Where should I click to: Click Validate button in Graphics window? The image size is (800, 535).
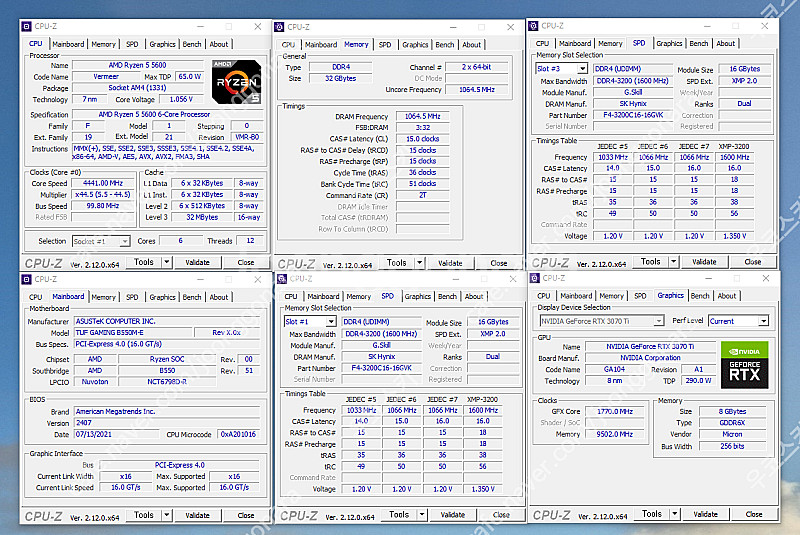pos(706,514)
